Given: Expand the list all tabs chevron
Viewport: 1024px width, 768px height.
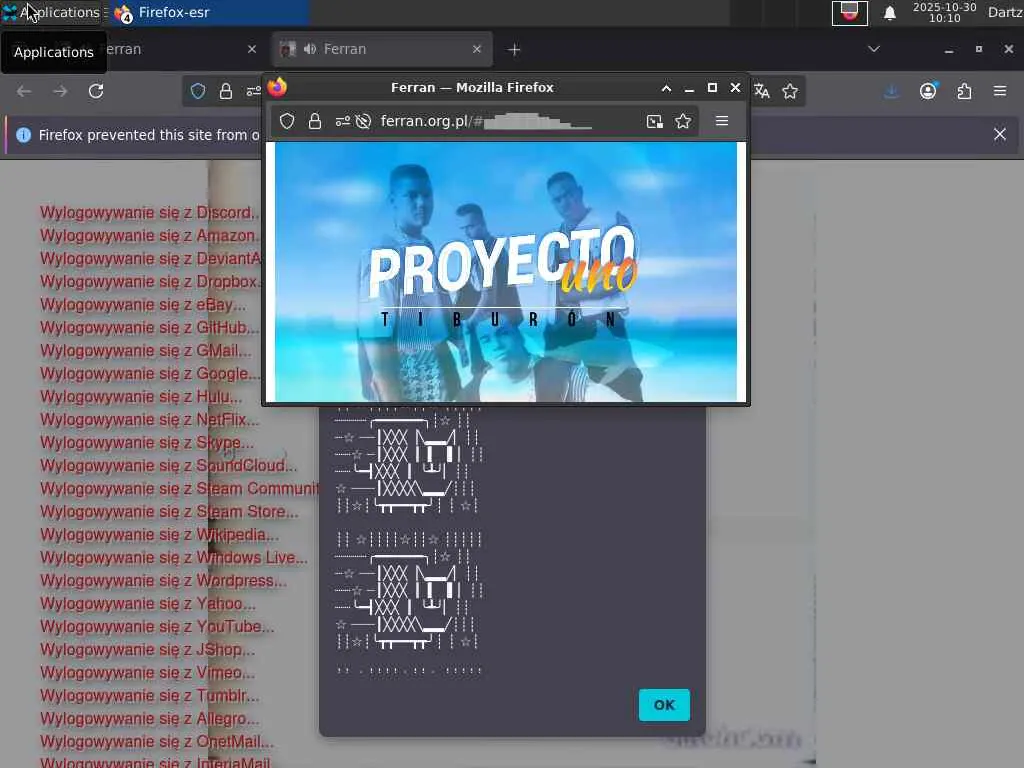Looking at the screenshot, I should pos(874,49).
